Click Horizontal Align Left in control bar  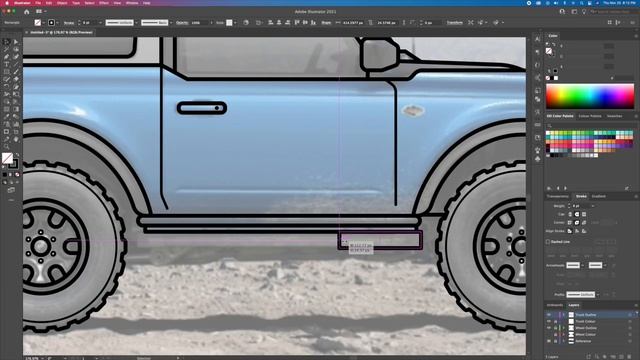point(270,22)
